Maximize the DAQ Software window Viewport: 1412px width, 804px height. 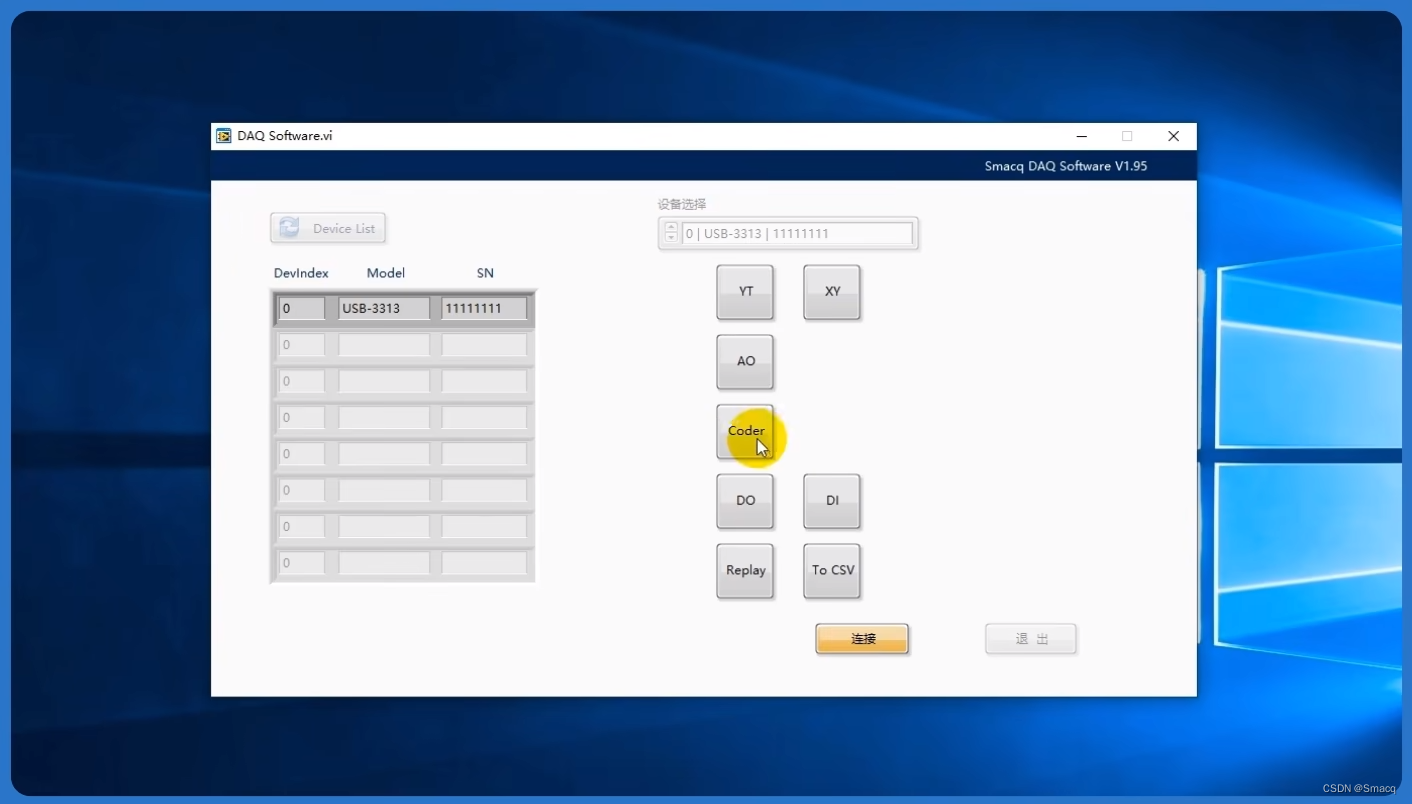(1127, 136)
